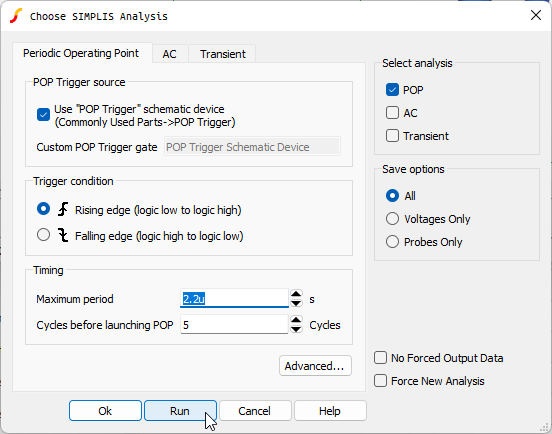Switch to the AC tab
This screenshot has height=434, width=552.
tap(169, 54)
